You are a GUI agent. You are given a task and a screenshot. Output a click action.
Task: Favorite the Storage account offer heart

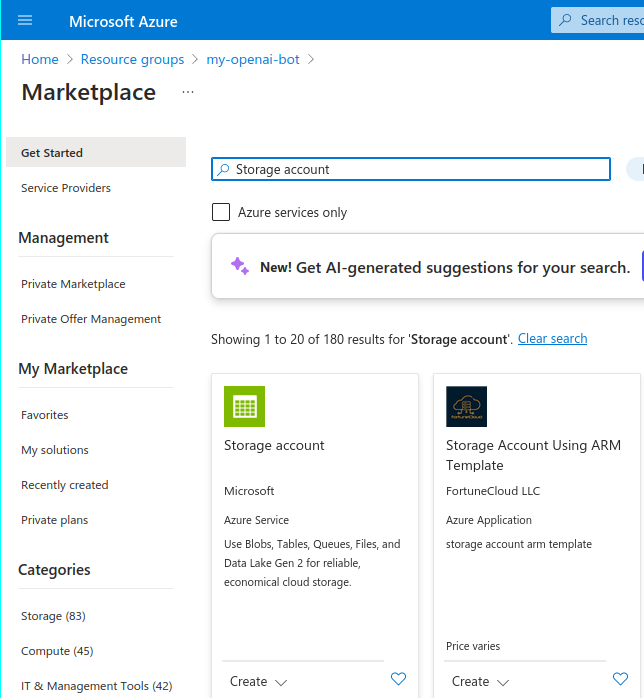(x=398, y=679)
